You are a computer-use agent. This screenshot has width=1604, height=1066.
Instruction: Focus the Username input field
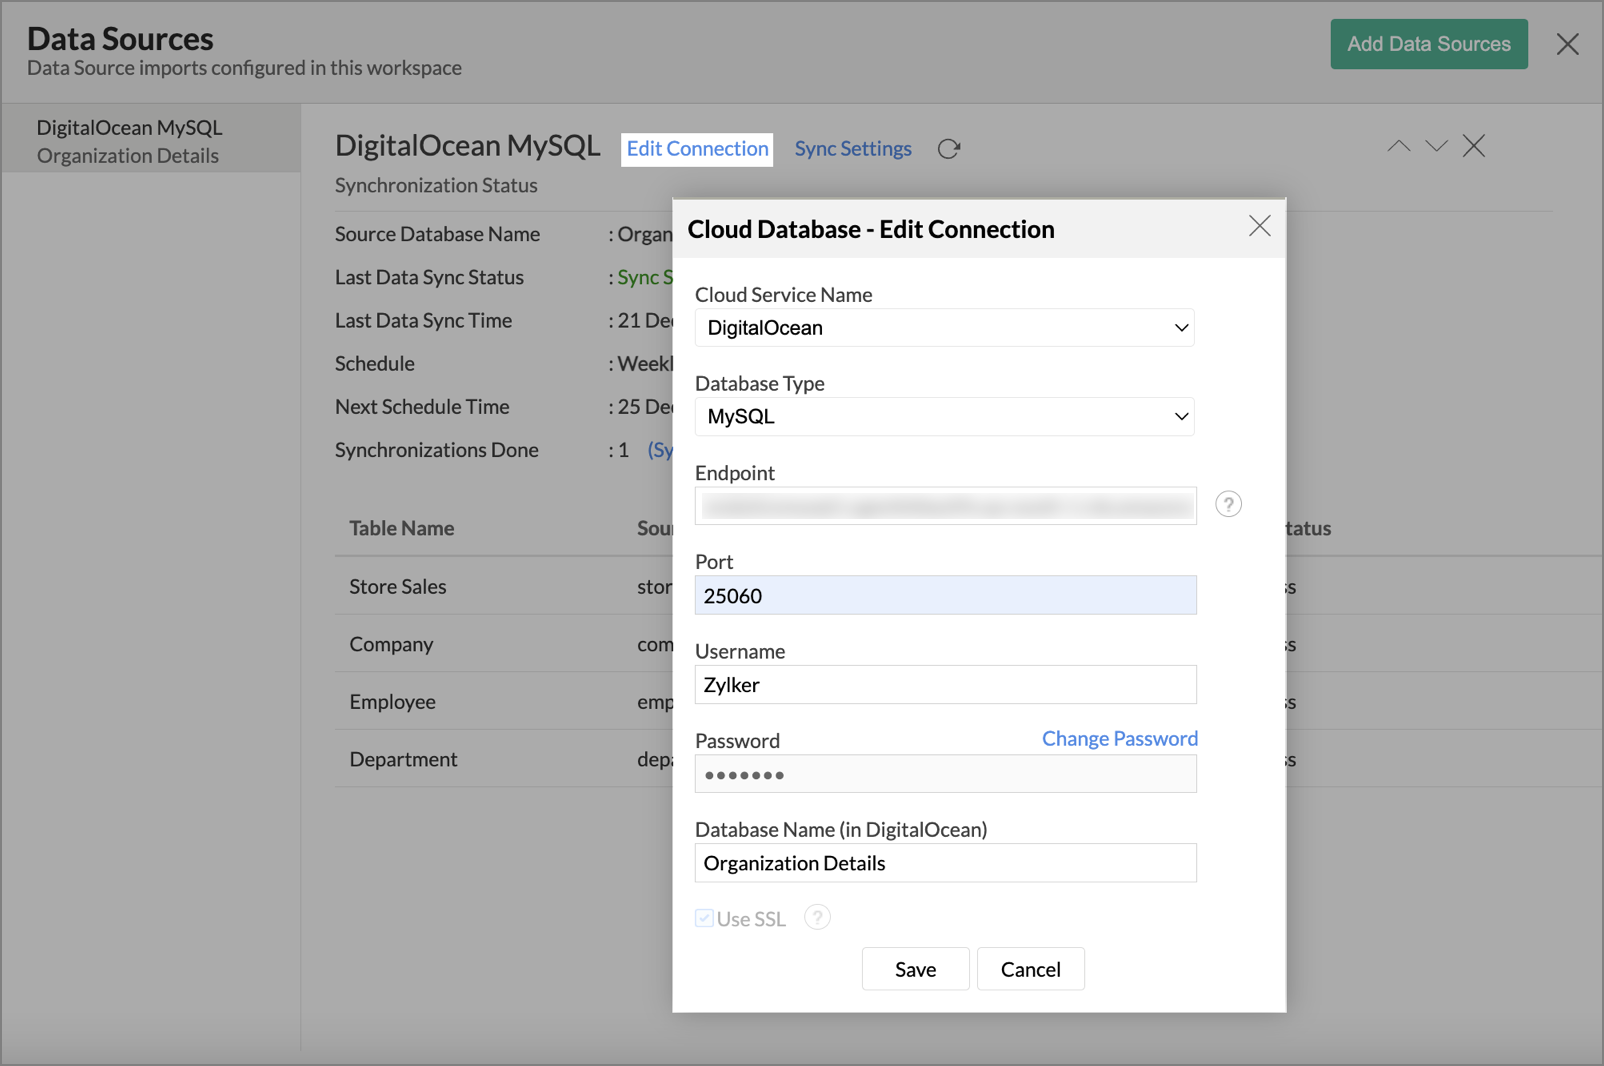pyautogui.click(x=945, y=685)
